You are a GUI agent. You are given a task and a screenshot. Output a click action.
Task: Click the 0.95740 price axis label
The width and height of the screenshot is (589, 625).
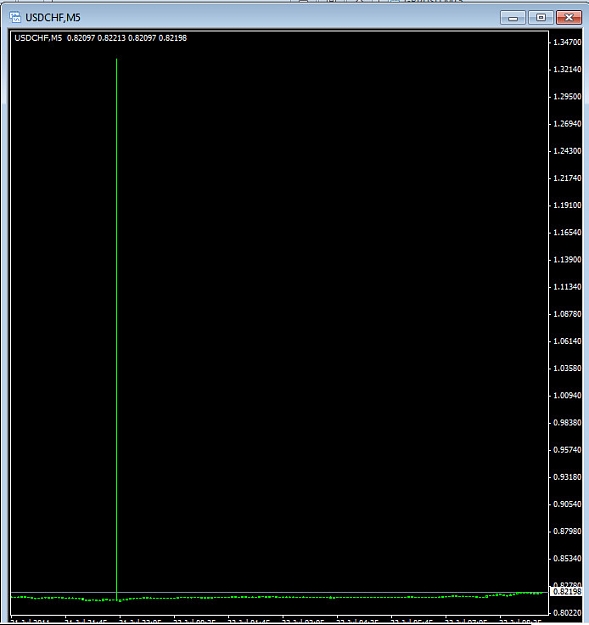(x=567, y=450)
